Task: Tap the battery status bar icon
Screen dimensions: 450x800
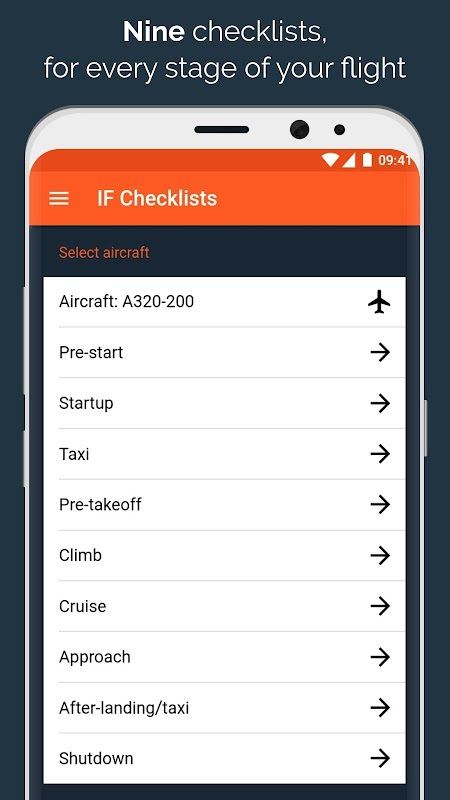Action: coord(367,160)
